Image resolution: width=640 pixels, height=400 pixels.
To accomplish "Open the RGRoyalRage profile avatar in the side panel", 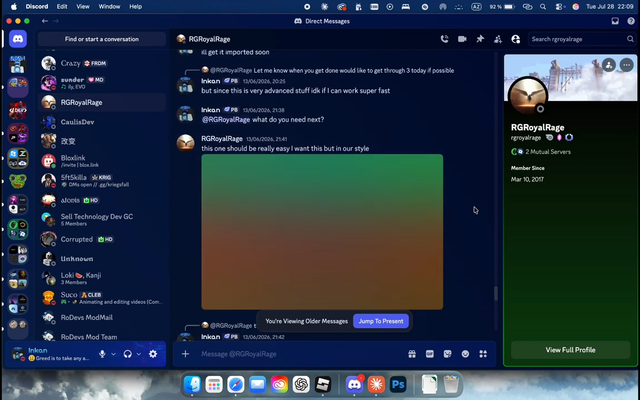I will tap(528, 96).
